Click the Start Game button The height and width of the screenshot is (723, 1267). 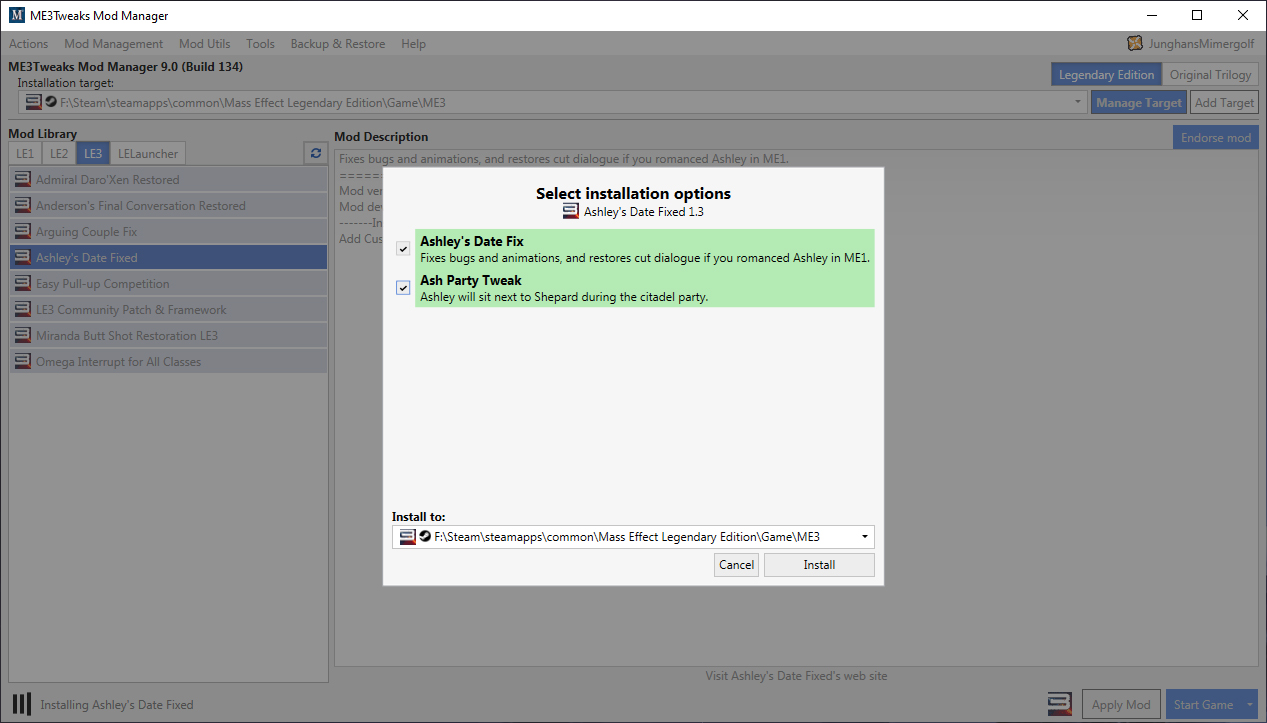pos(1203,704)
